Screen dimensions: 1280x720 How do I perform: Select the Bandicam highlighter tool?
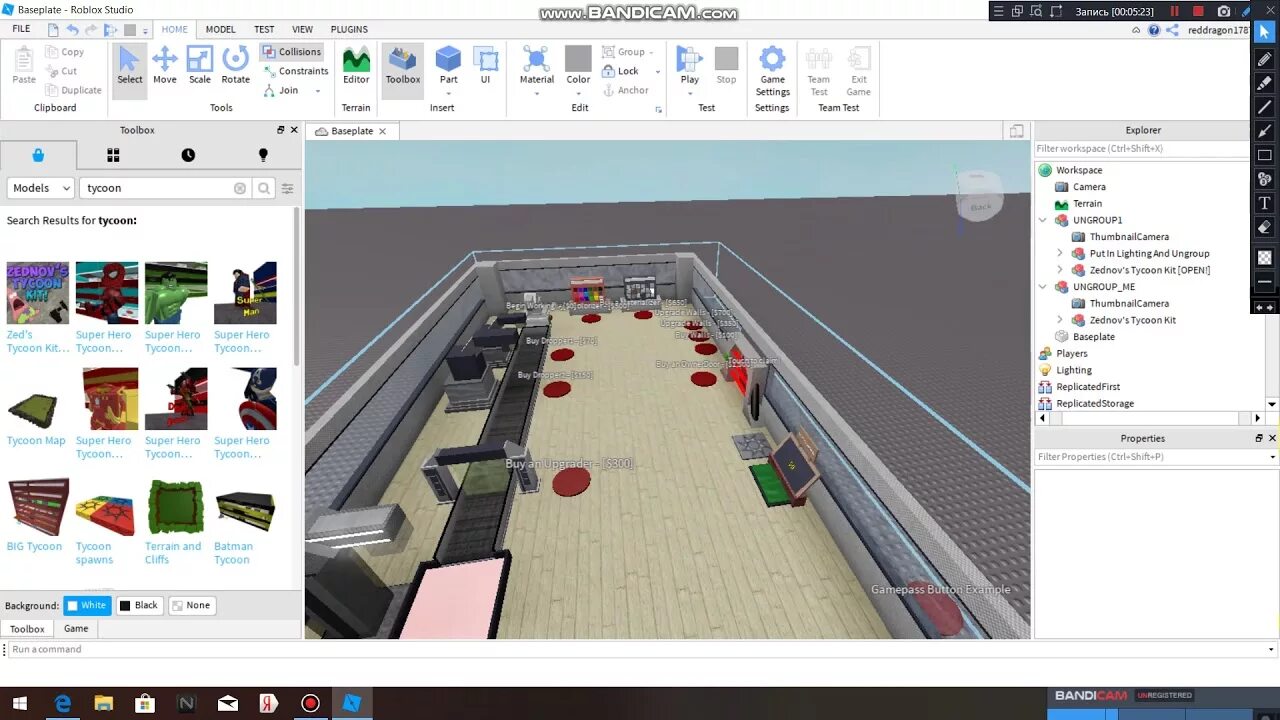pos(1265,83)
